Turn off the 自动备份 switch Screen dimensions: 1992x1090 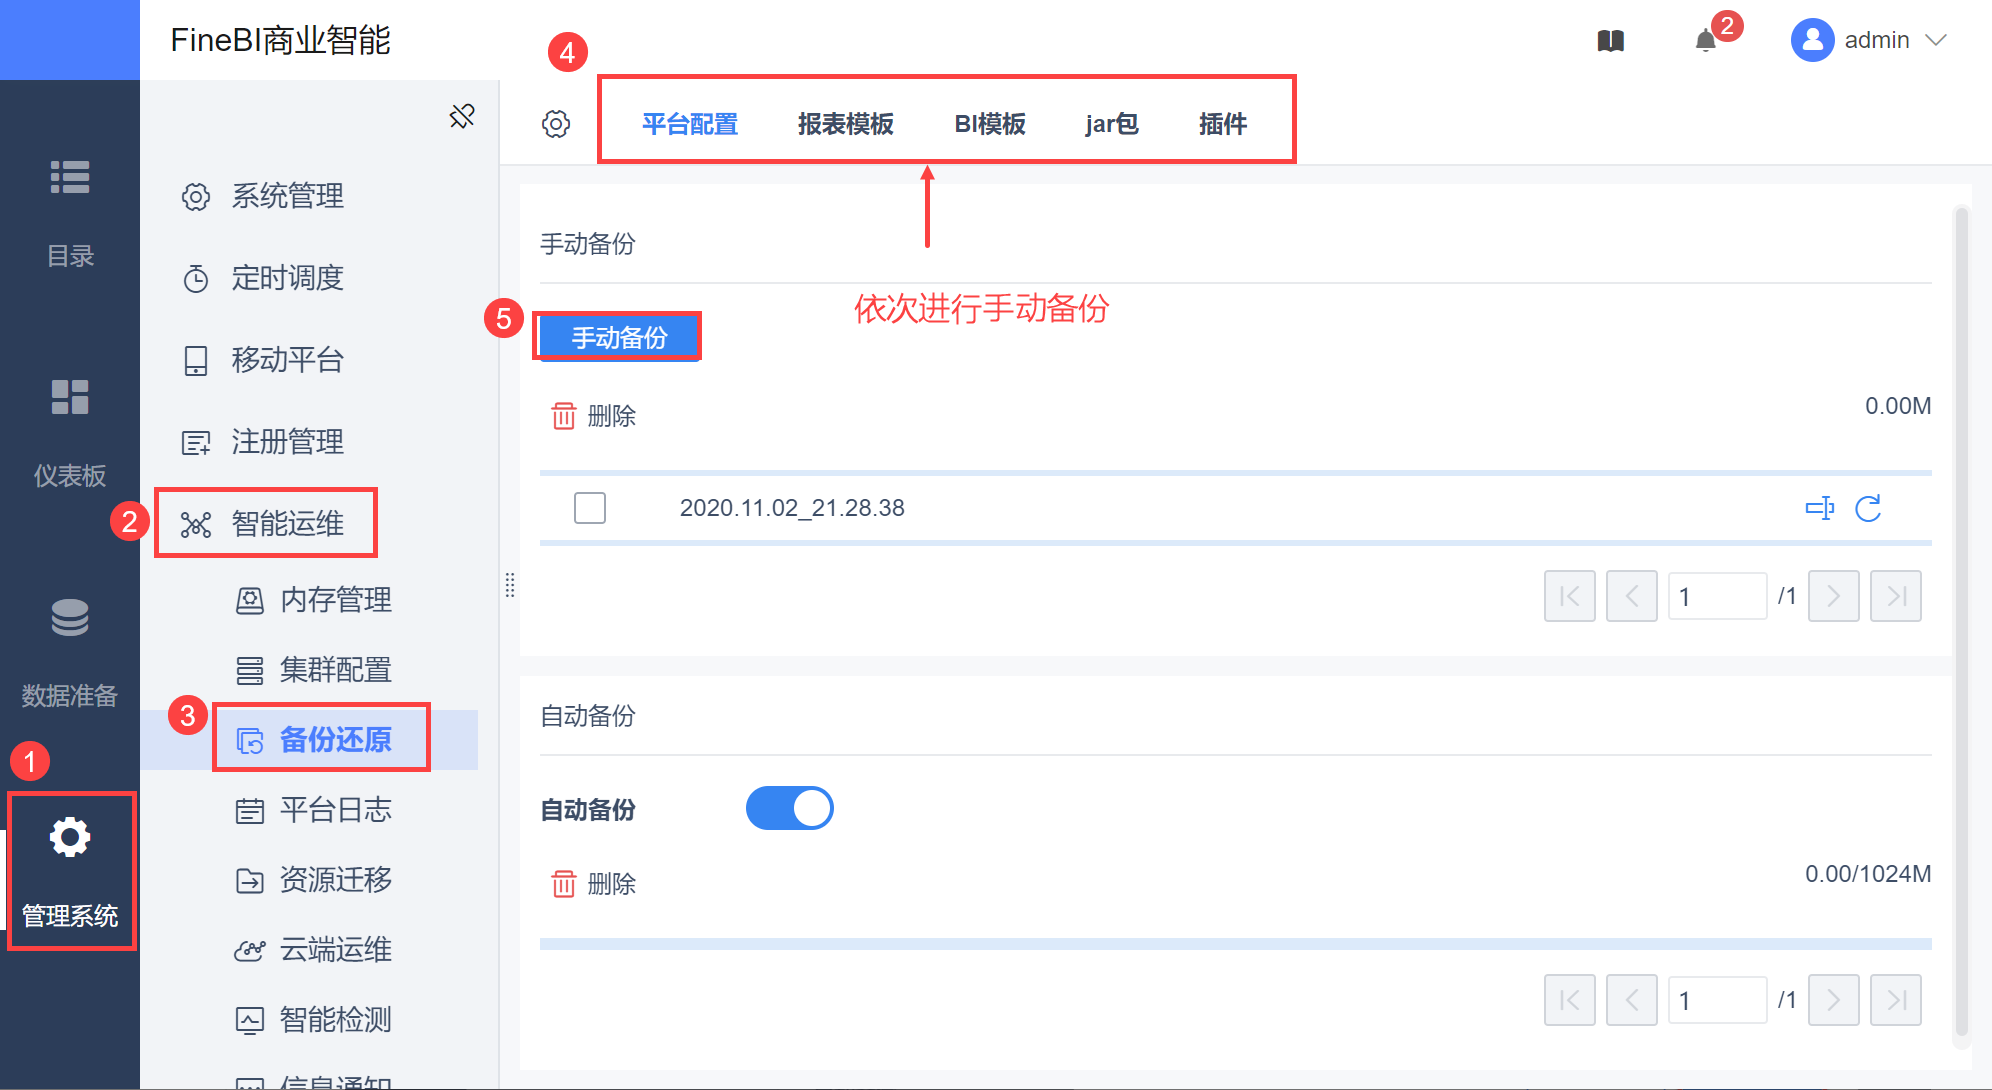(789, 808)
